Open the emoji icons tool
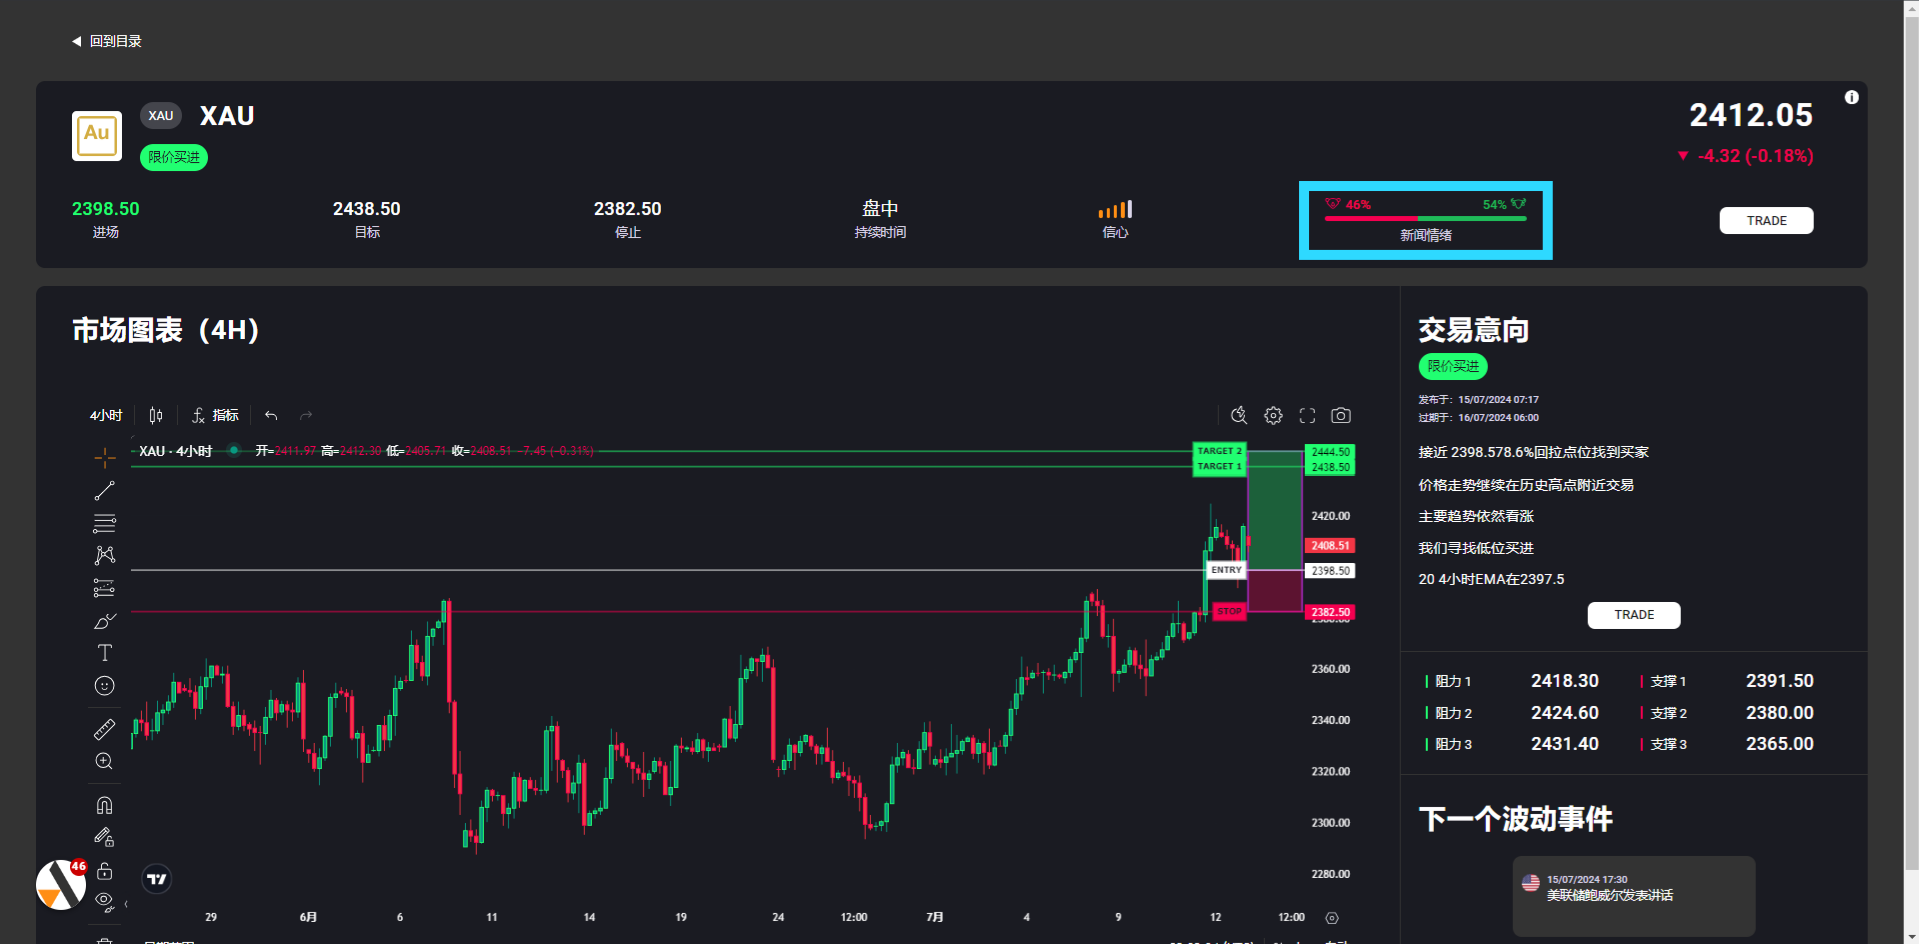This screenshot has width=1919, height=944. pos(104,686)
